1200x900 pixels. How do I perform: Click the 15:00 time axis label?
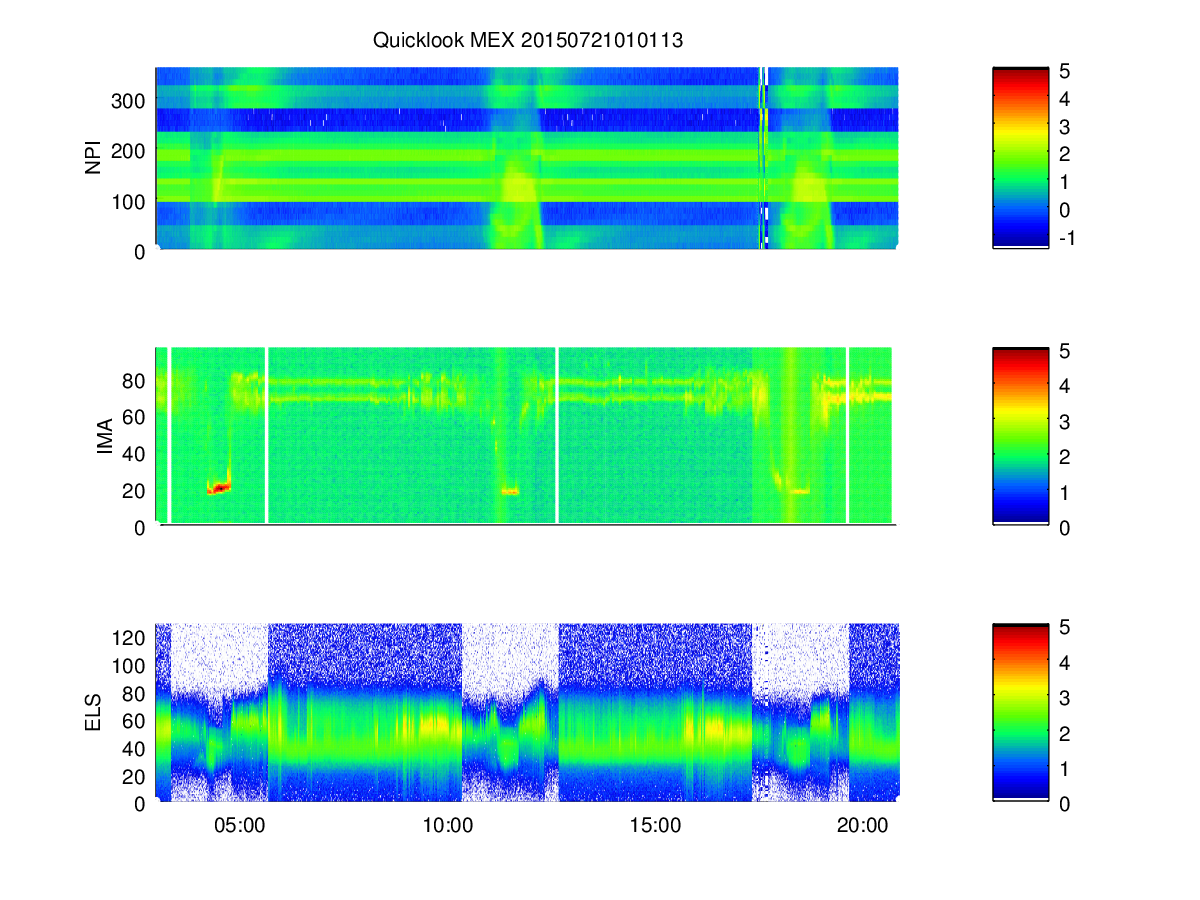655,826
